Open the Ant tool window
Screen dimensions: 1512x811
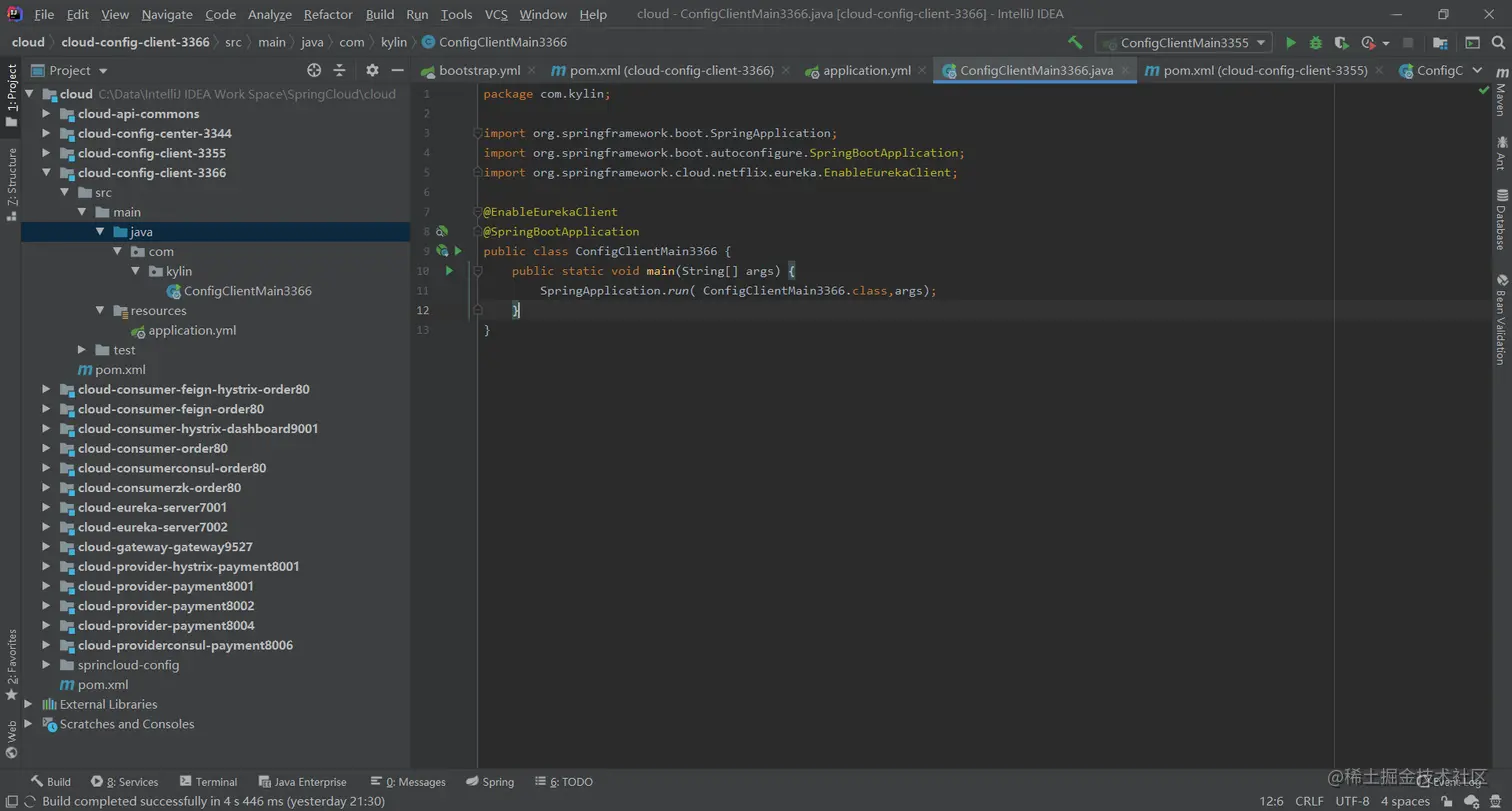coord(1501,155)
